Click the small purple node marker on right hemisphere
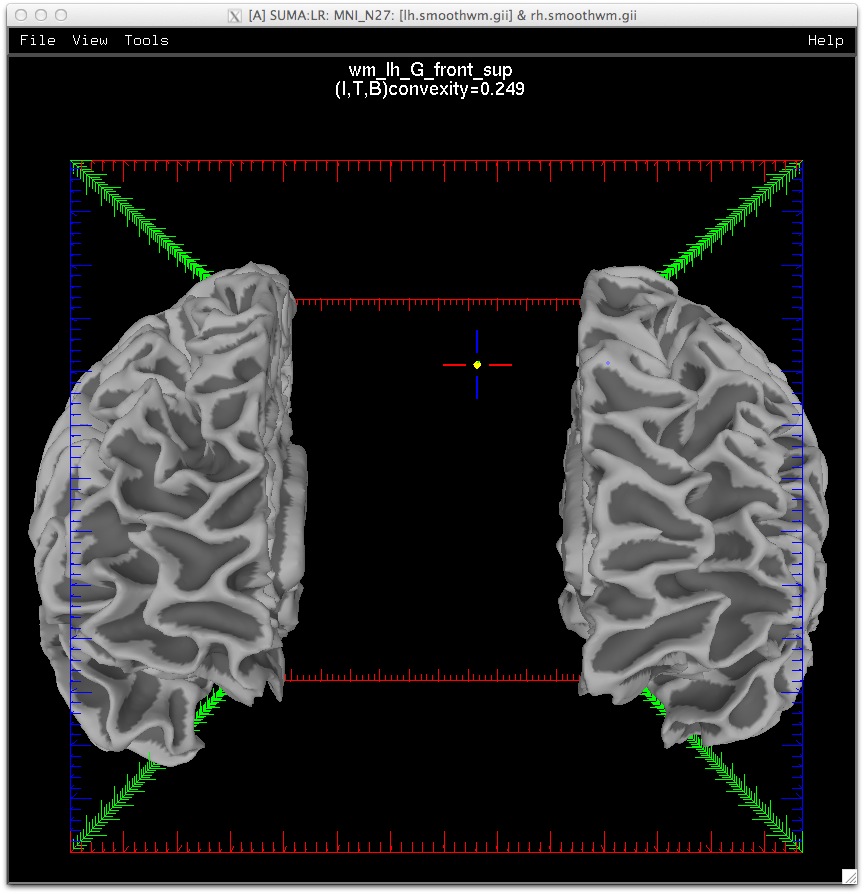 point(608,363)
